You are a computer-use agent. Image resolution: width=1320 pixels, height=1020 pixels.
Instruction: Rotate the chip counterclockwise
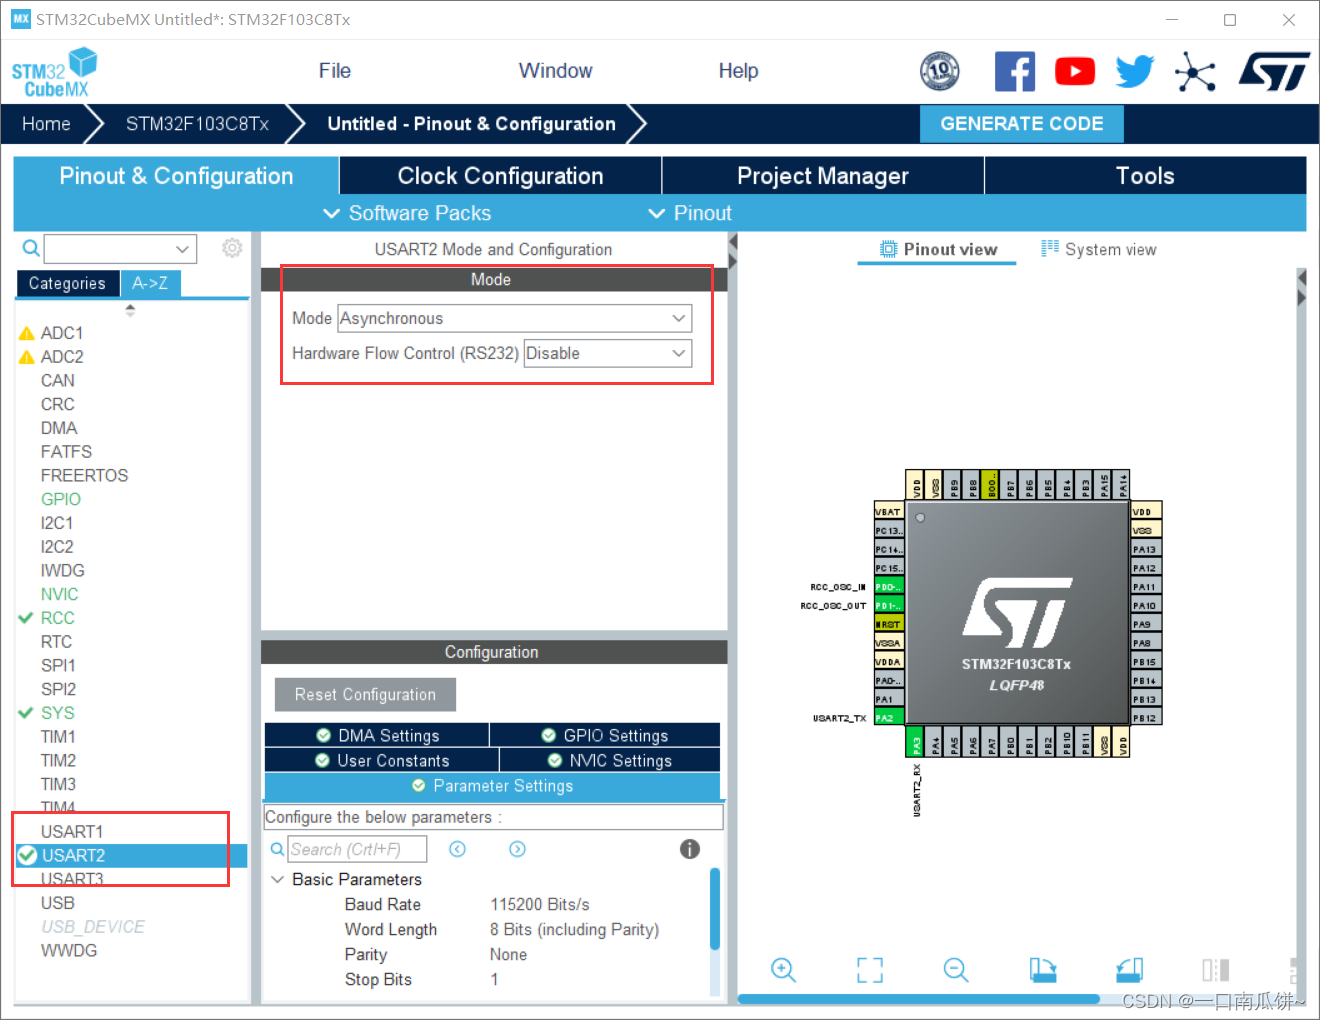coord(1130,969)
